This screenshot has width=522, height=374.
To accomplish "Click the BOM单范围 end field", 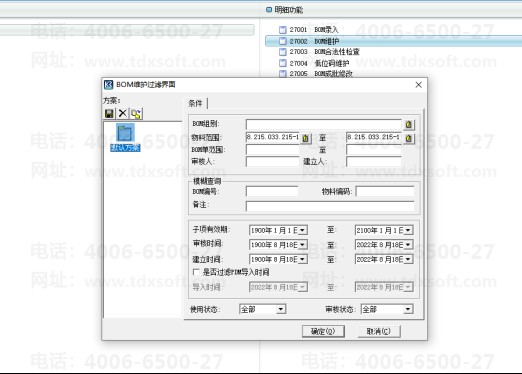I will coord(374,150).
